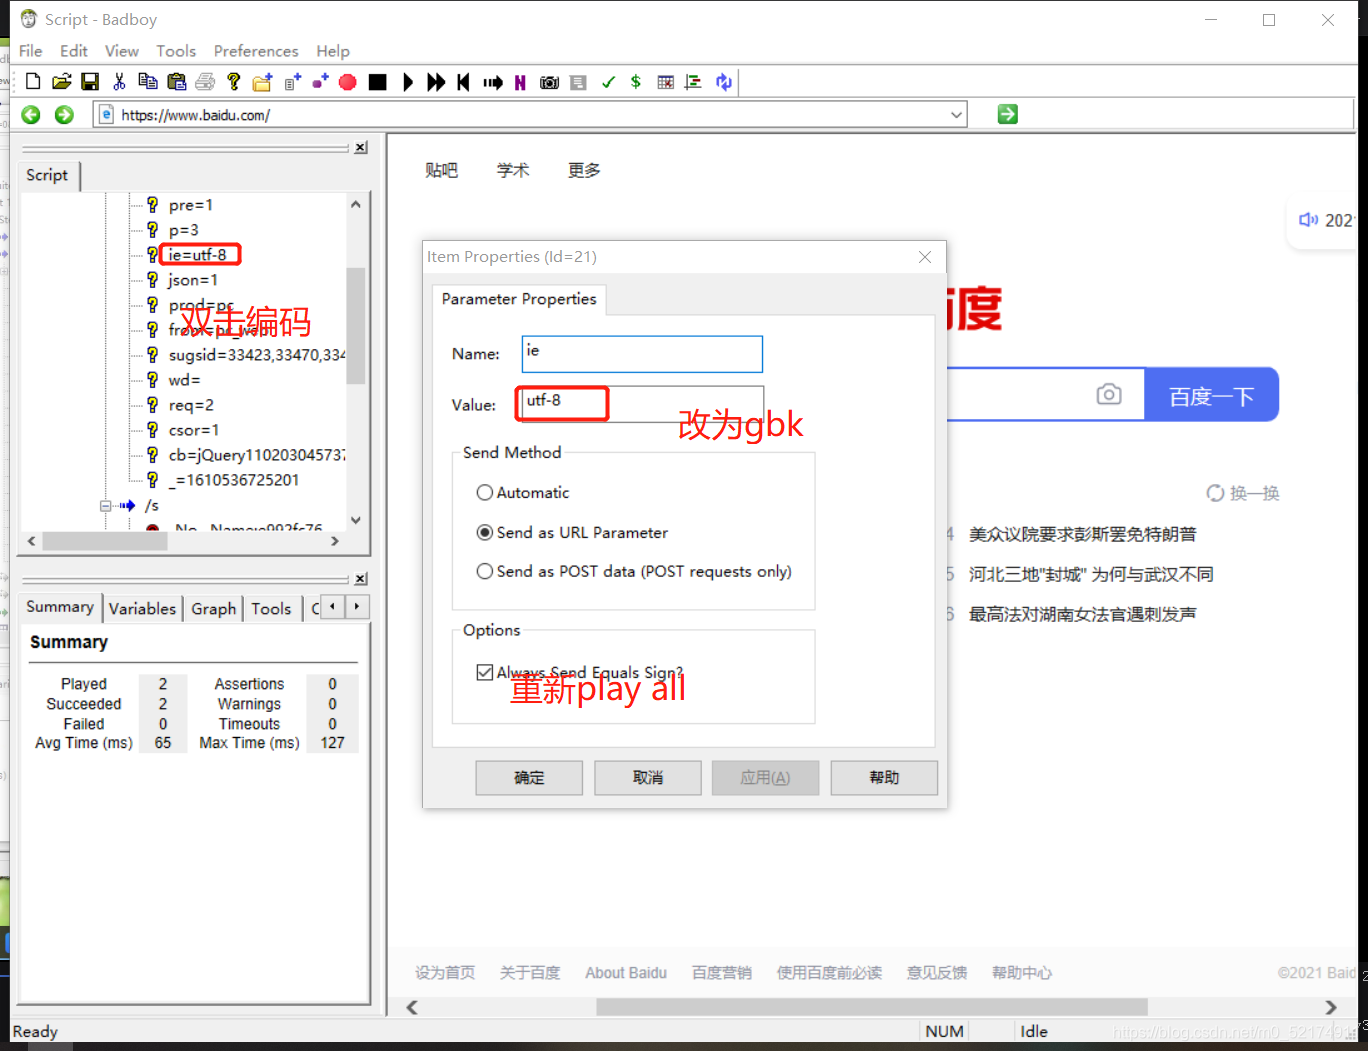Click the right arrow to reveal hidden tabs
The height and width of the screenshot is (1051, 1368).
pos(356,607)
